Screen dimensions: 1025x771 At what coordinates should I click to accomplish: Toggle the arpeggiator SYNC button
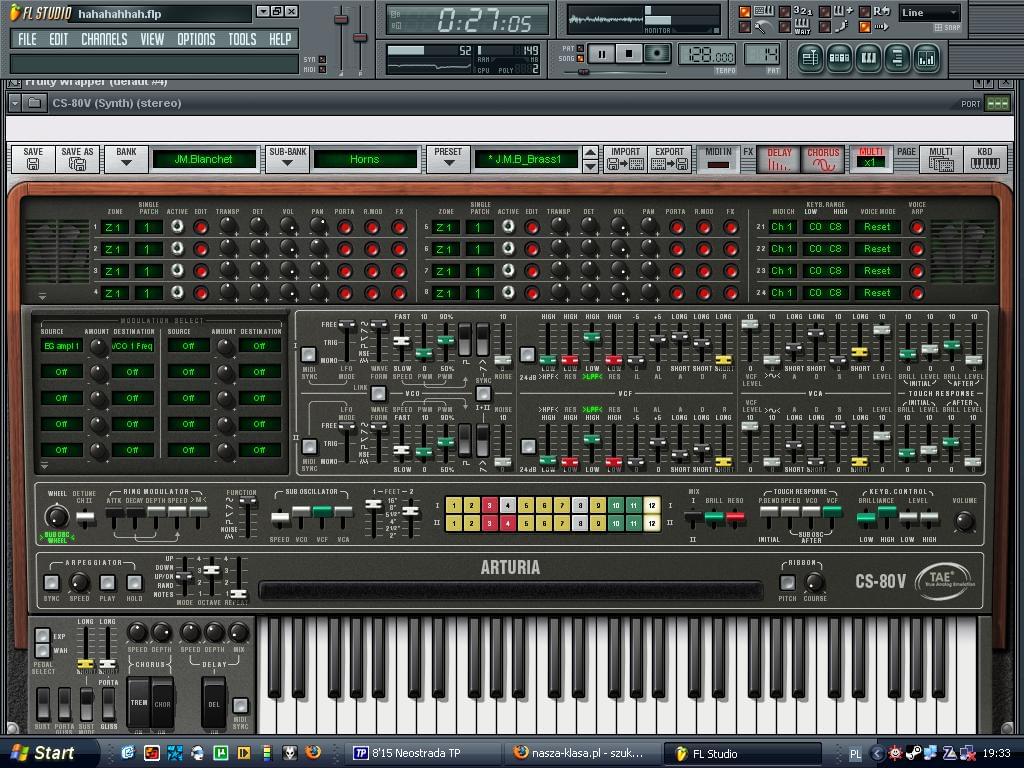click(x=52, y=582)
